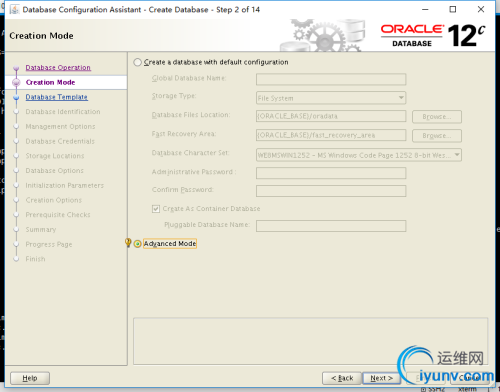
Task: Select Create a database with default configuration
Action: [x=138, y=62]
